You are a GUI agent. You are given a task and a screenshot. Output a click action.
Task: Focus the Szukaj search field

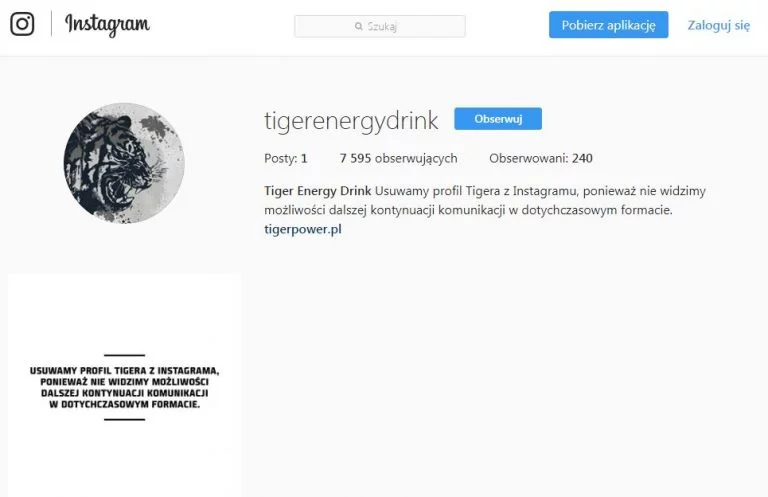(380, 26)
